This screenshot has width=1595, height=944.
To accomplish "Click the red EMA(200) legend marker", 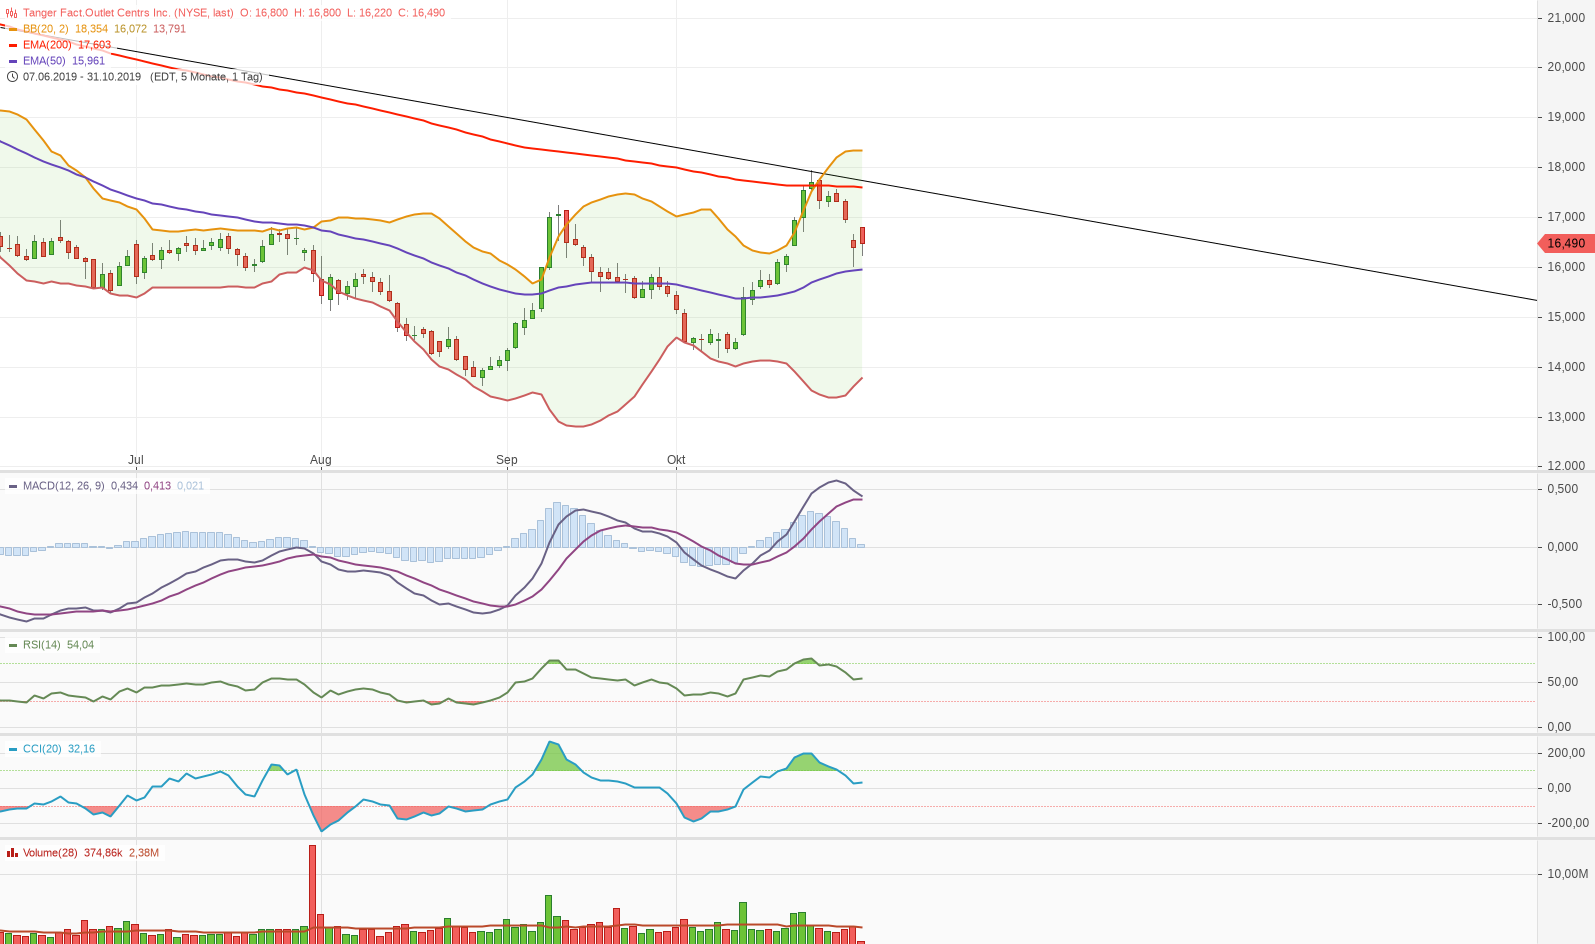I will point(13,45).
